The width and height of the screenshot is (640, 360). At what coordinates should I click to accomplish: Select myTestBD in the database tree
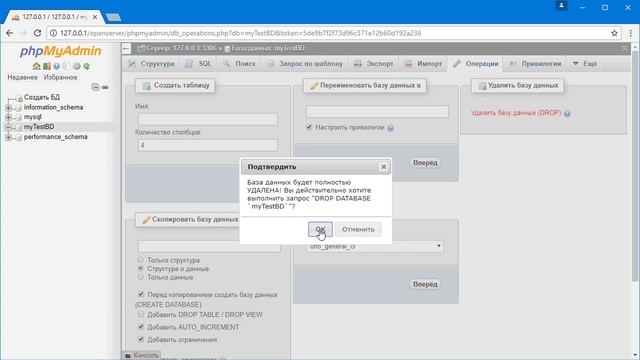tap(39, 127)
